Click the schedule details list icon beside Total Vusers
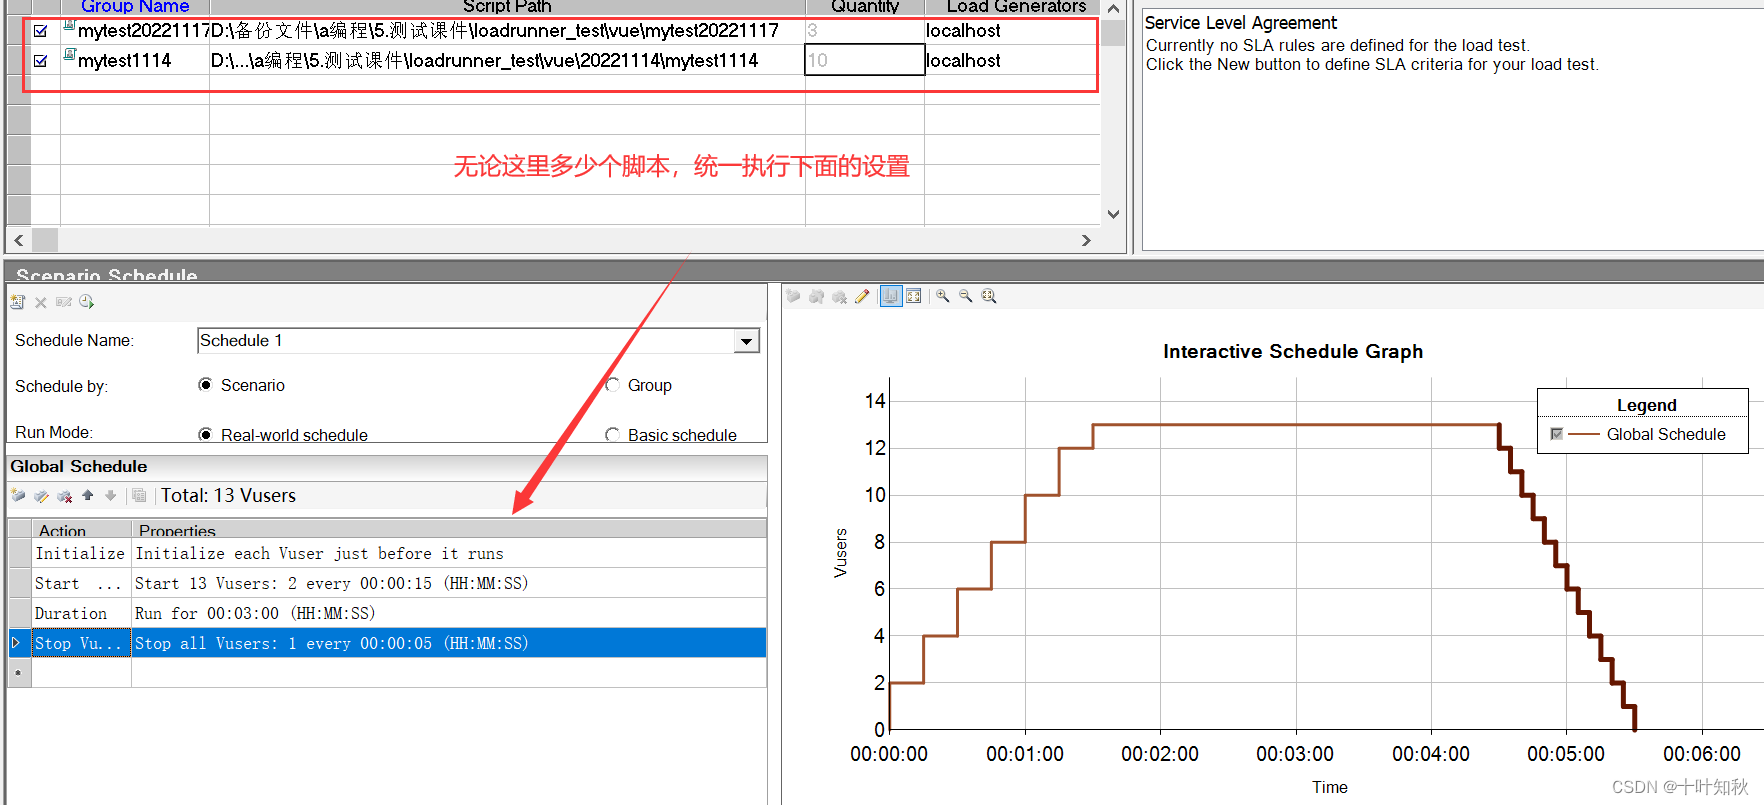 tap(139, 495)
